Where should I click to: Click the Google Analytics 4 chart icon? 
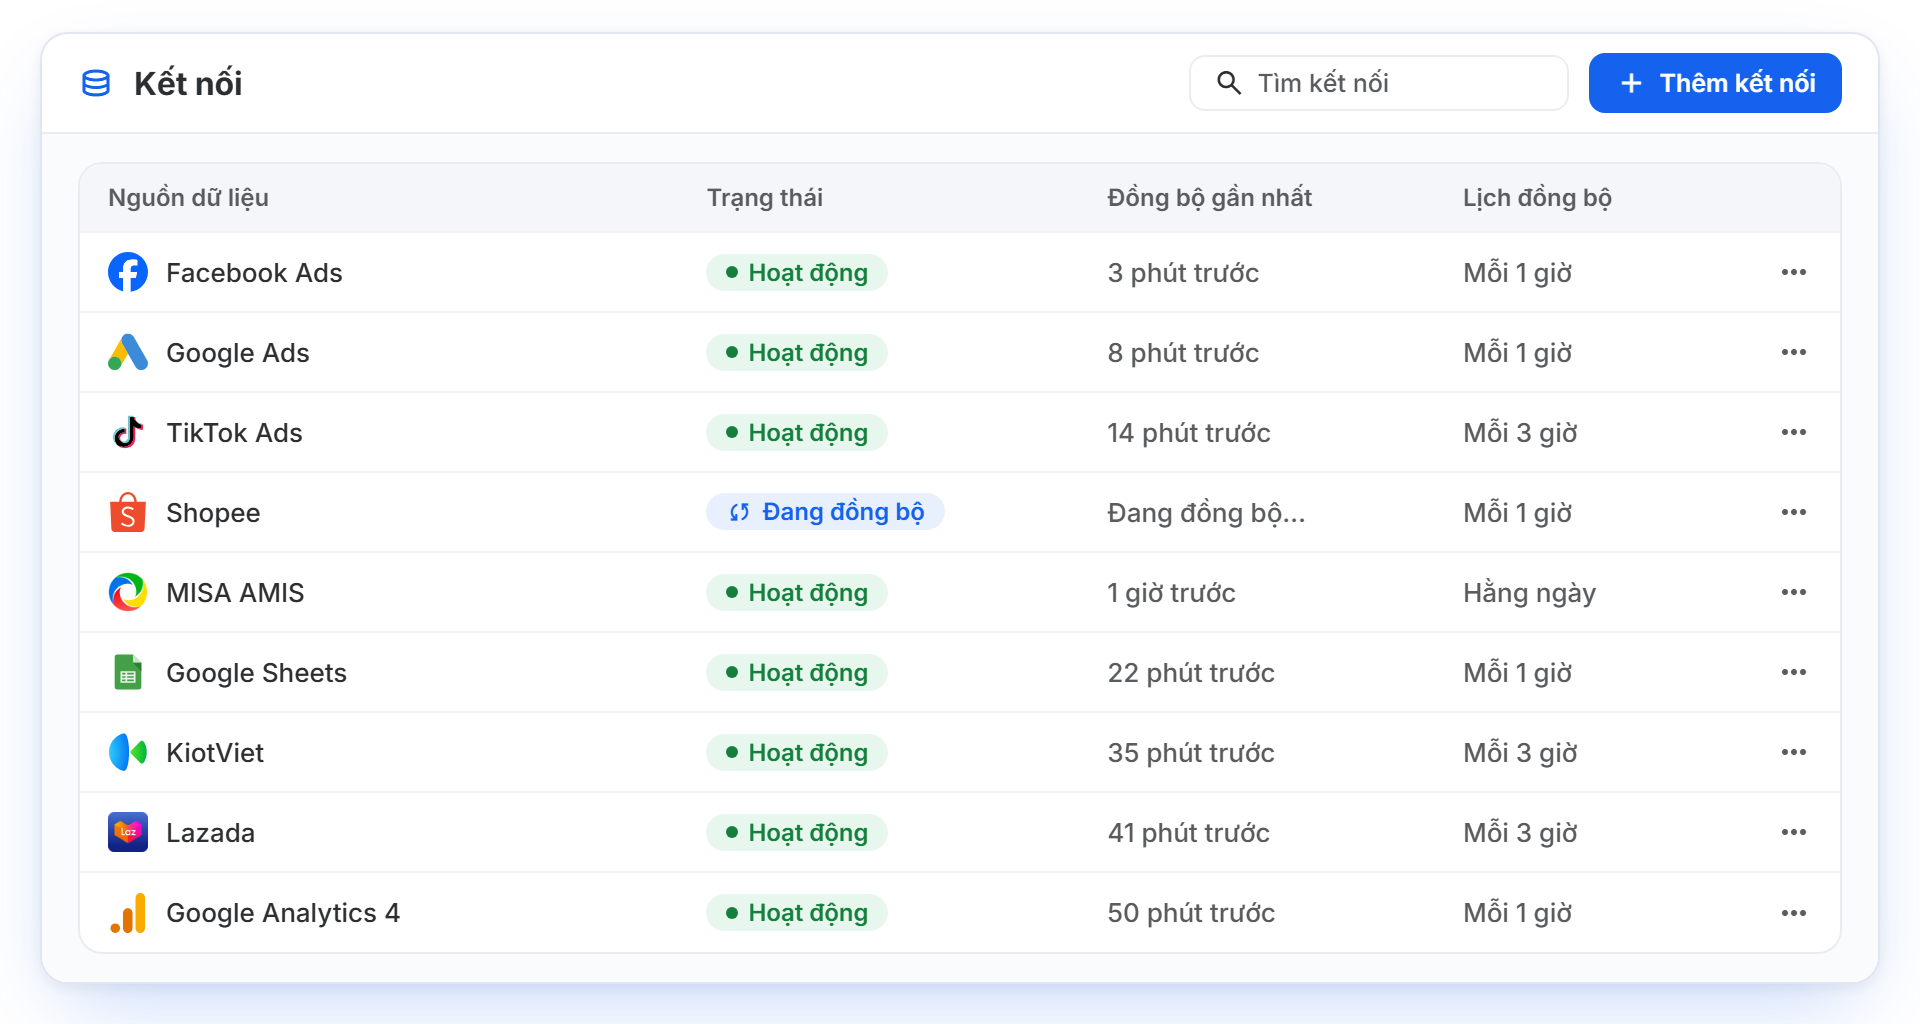coord(128,912)
